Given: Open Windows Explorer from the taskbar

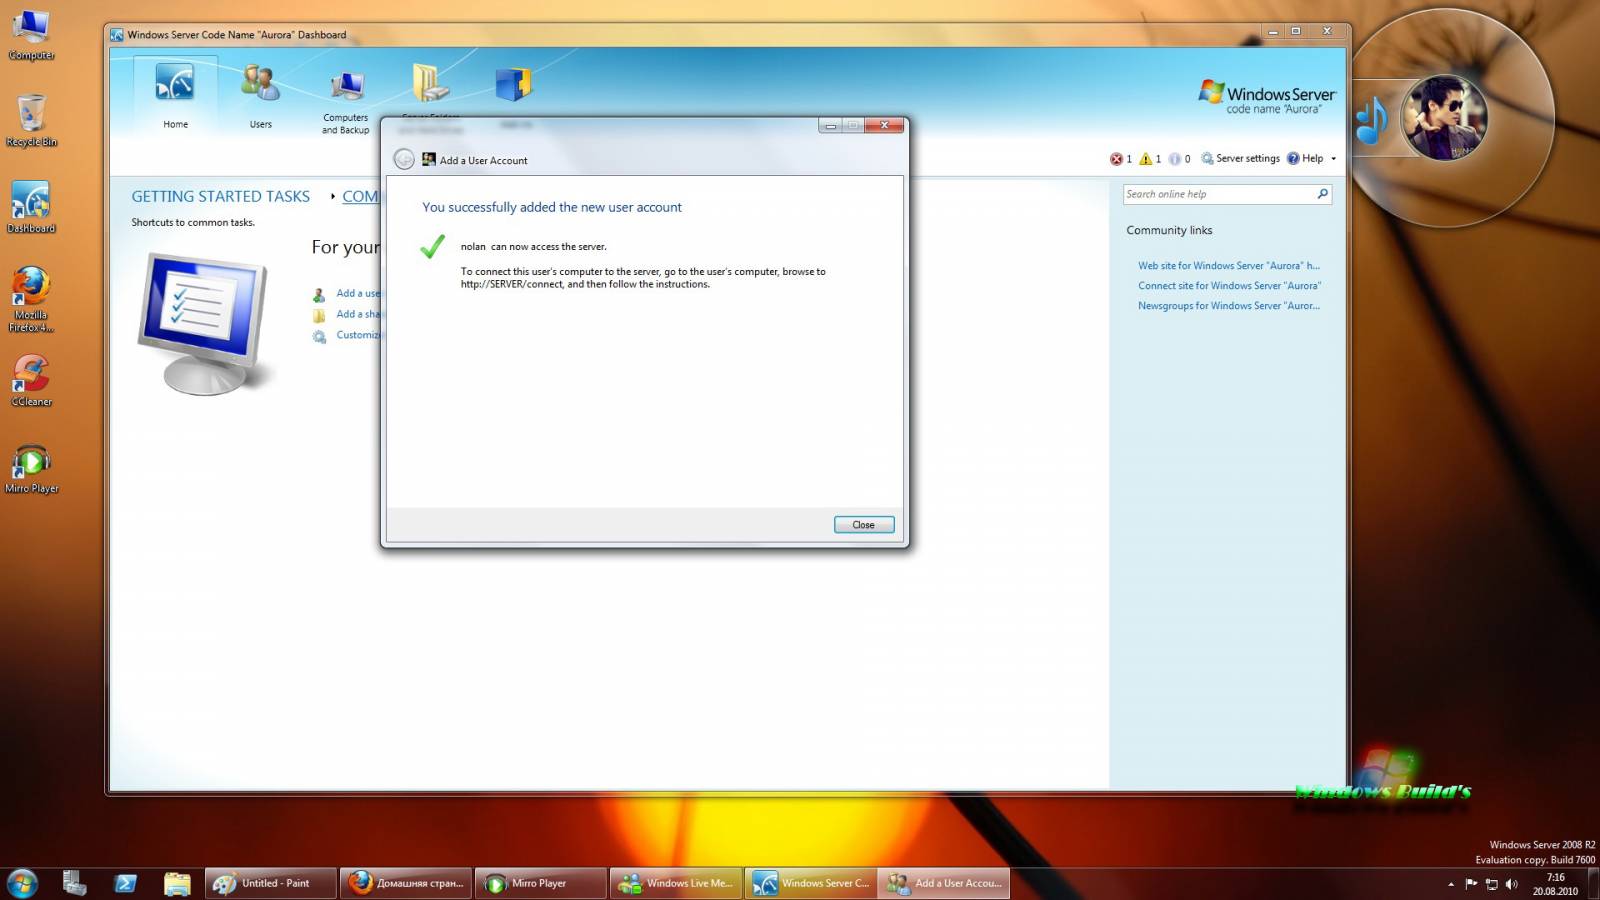Looking at the screenshot, I should [177, 883].
